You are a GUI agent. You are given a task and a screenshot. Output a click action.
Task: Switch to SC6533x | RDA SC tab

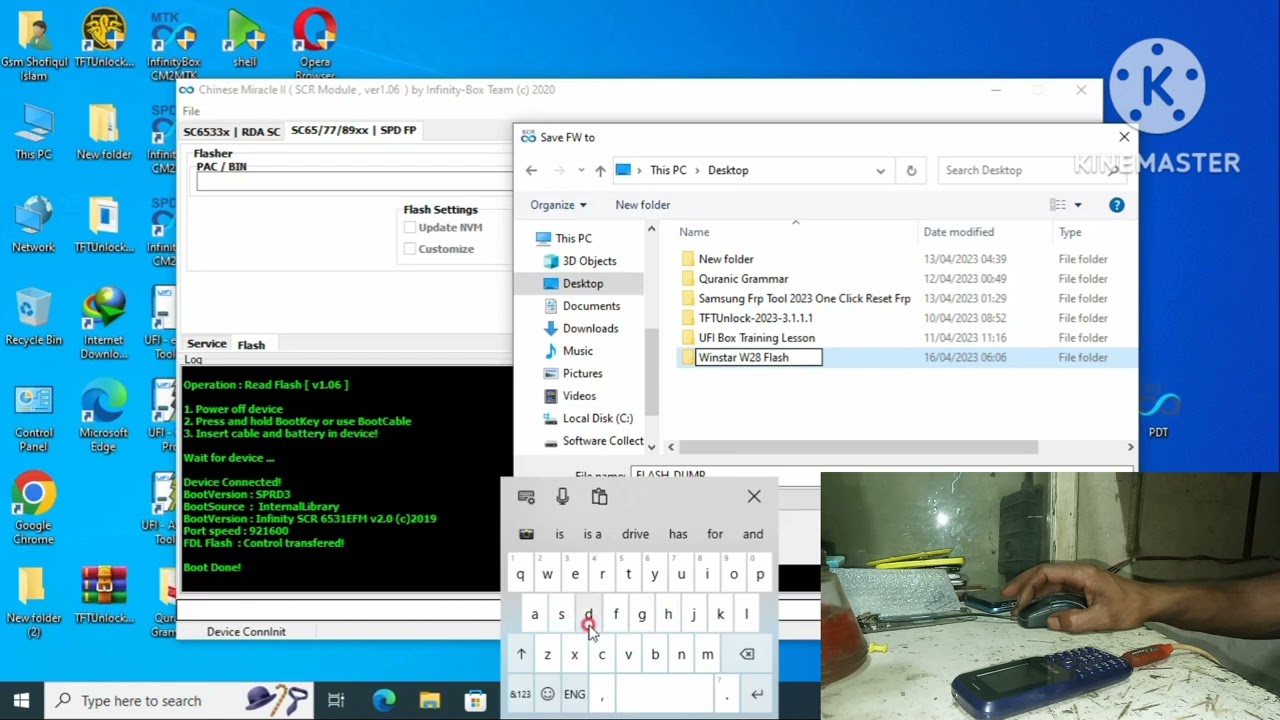pyautogui.click(x=232, y=131)
